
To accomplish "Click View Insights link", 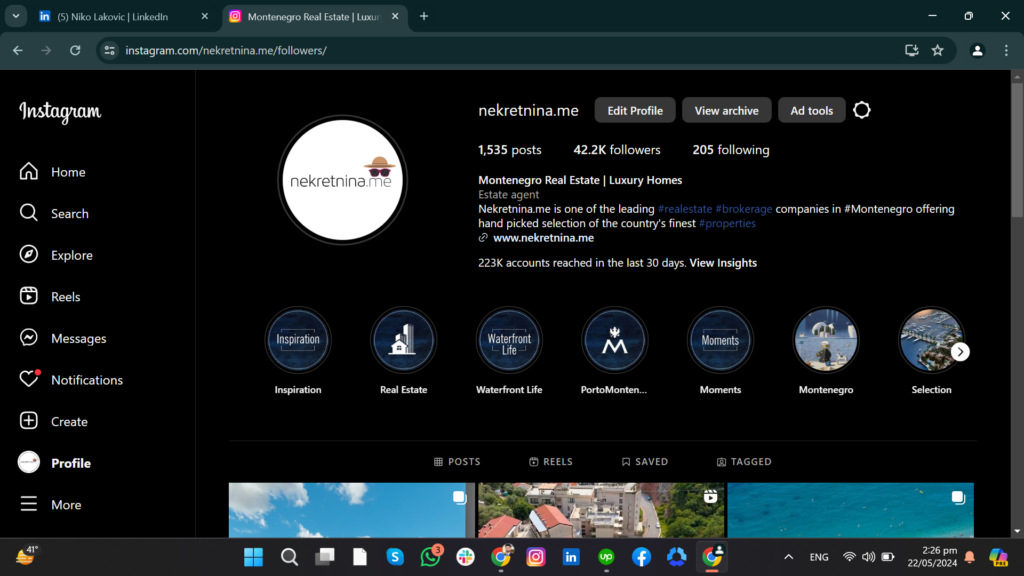I will tap(723, 263).
